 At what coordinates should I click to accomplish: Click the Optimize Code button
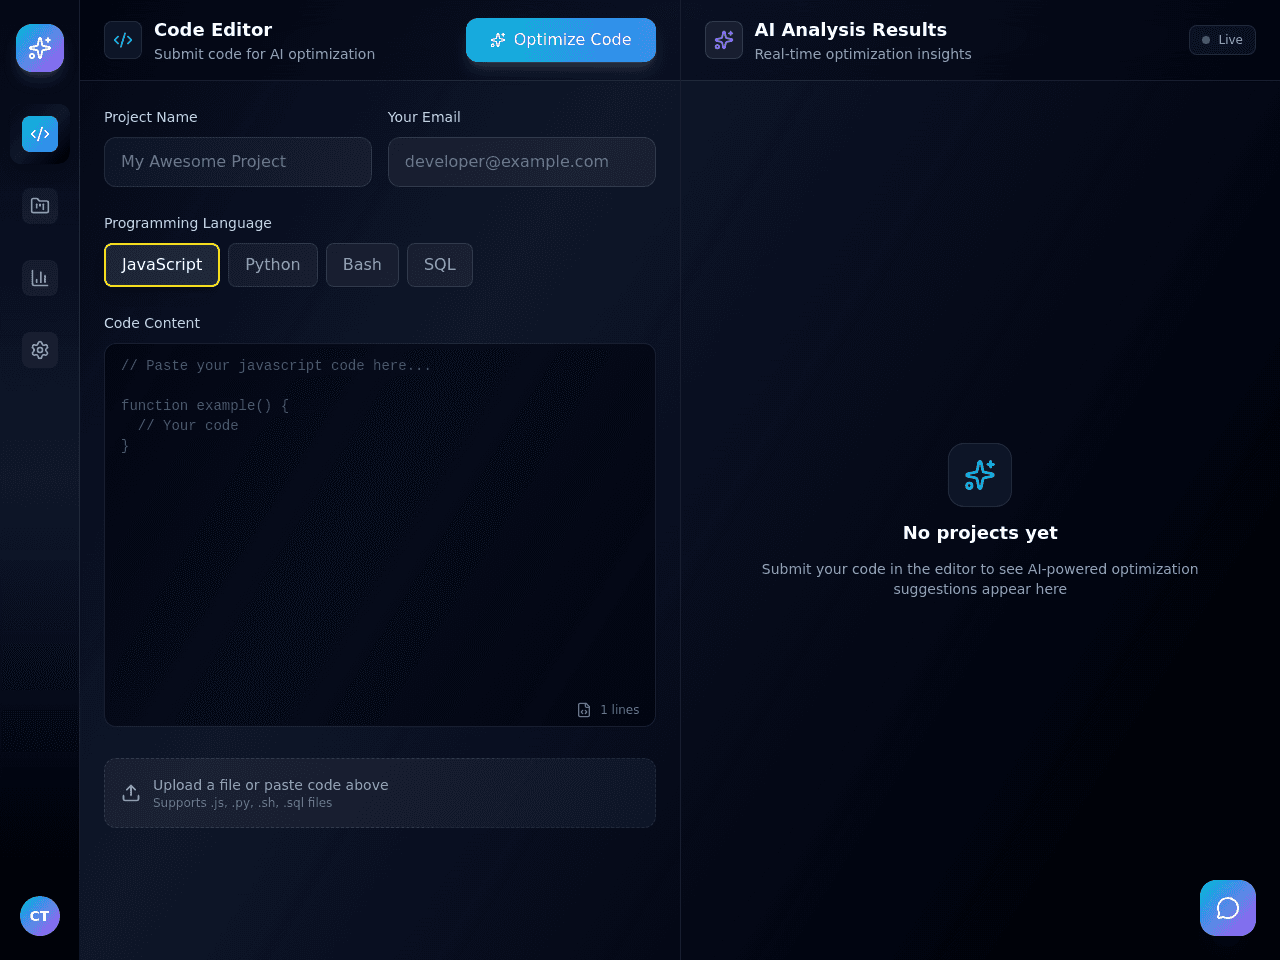coord(561,40)
